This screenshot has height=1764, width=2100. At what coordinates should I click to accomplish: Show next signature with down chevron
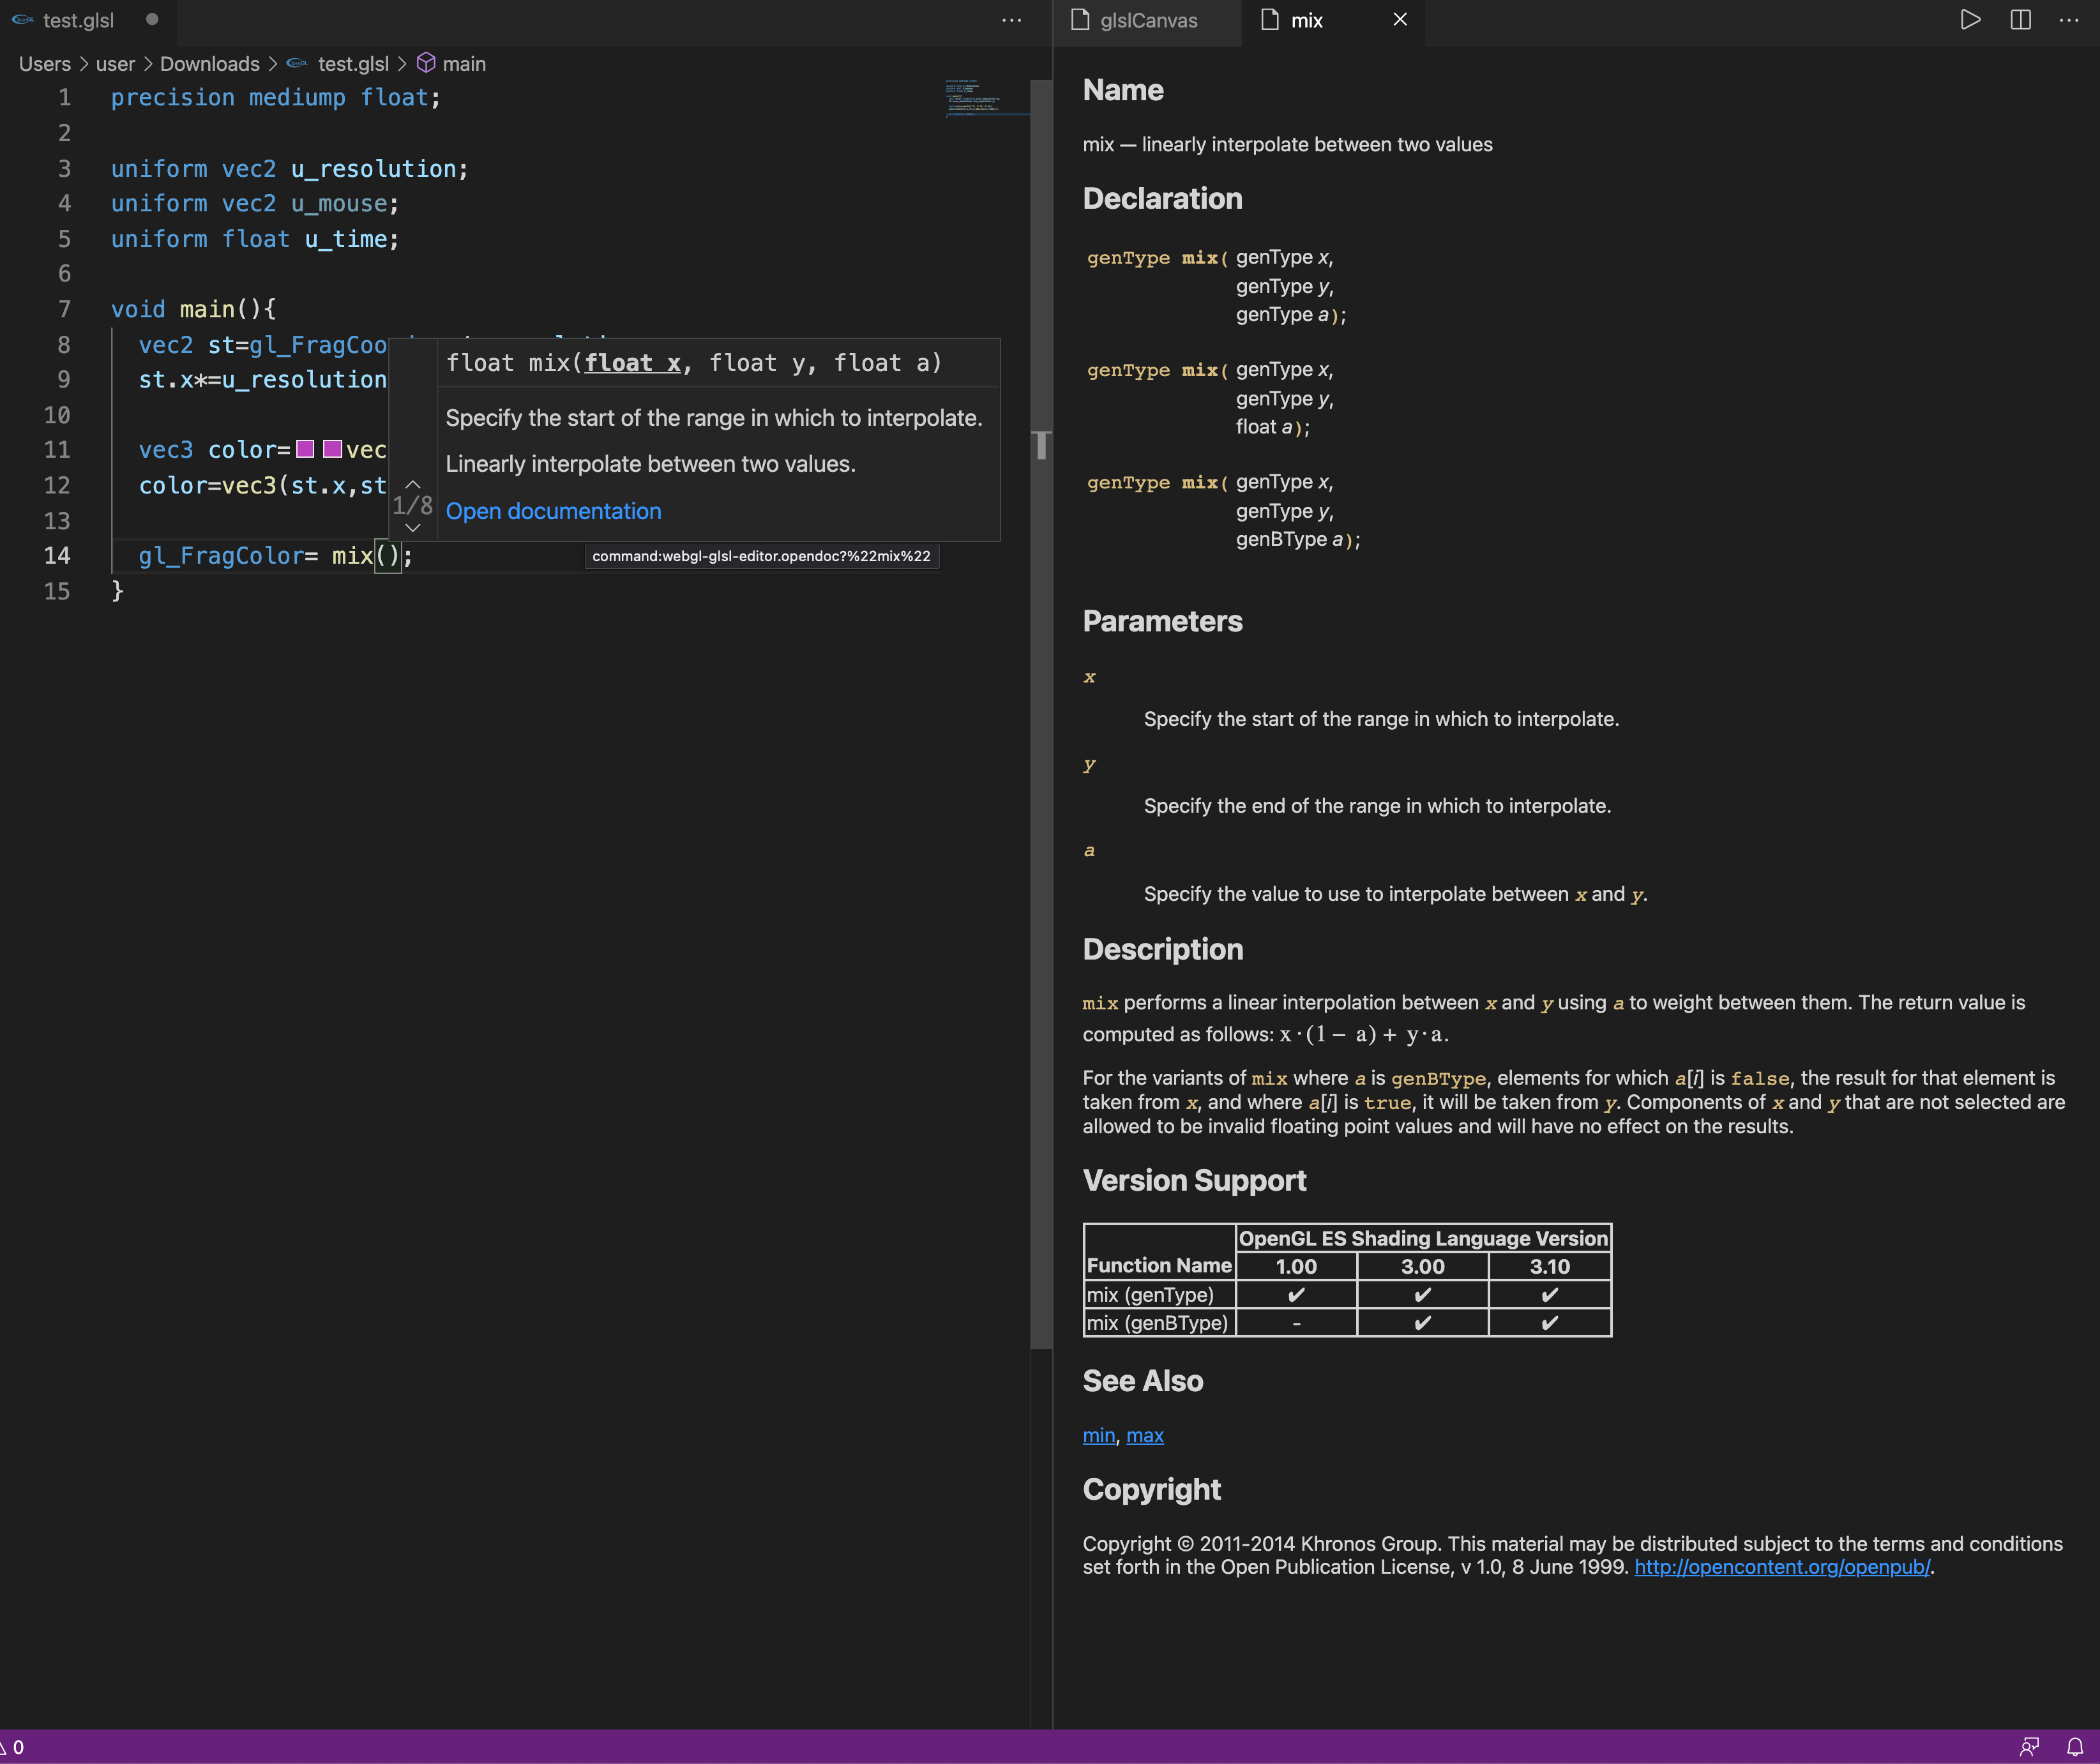pos(412,527)
